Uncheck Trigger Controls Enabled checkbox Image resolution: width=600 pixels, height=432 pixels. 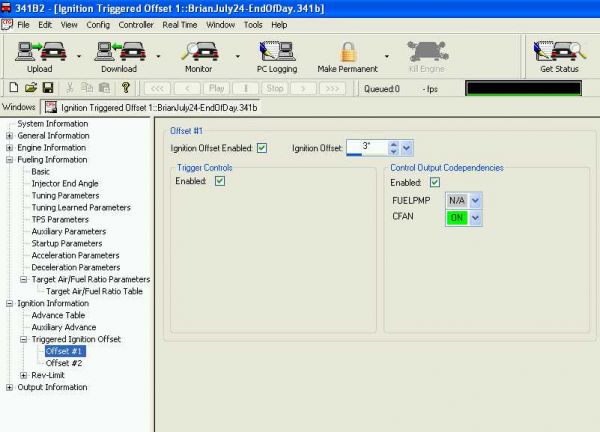tap(219, 182)
